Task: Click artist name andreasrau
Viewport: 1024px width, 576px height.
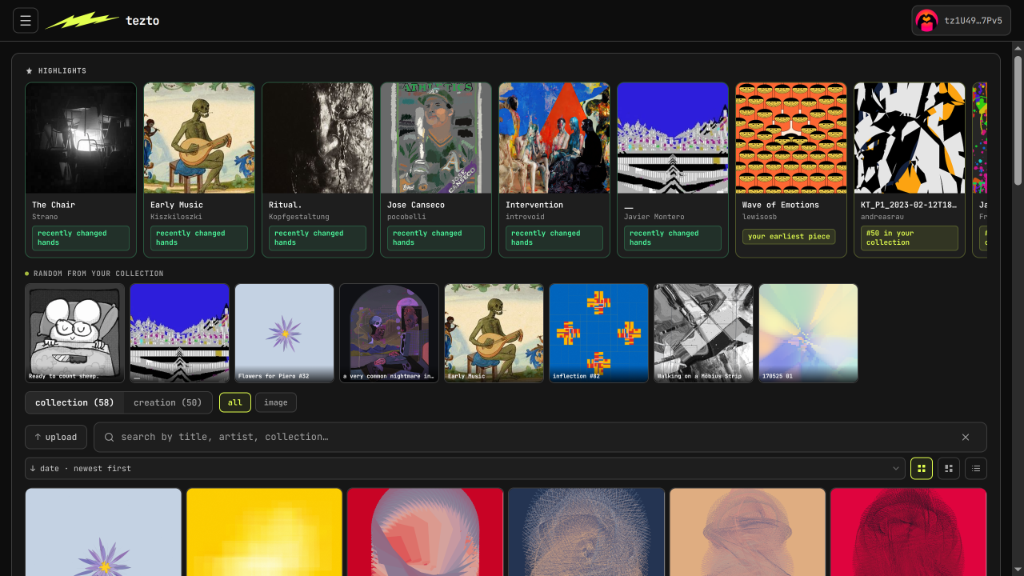Action: [882, 217]
